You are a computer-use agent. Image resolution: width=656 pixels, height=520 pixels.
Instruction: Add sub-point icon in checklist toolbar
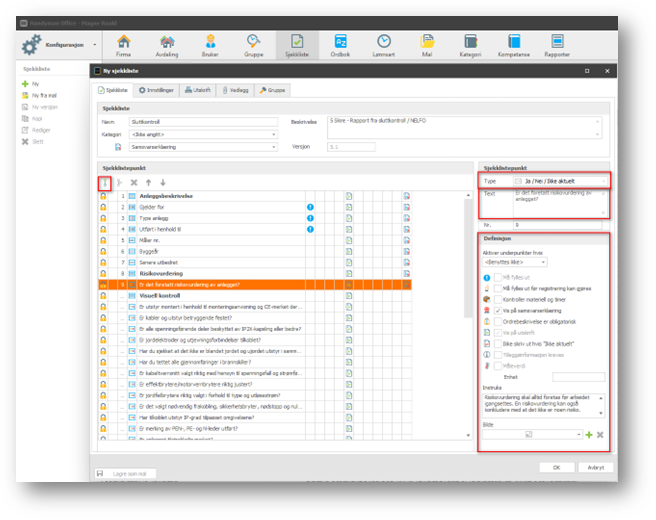pyautogui.click(x=120, y=183)
